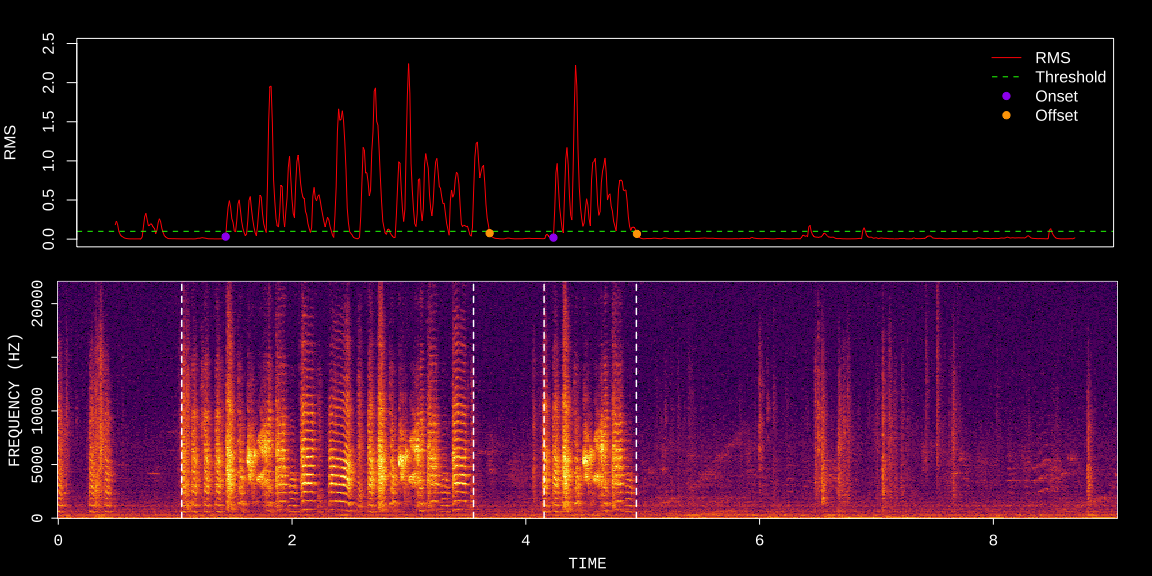Click the 'TIME' x-axis title

[x=587, y=564]
